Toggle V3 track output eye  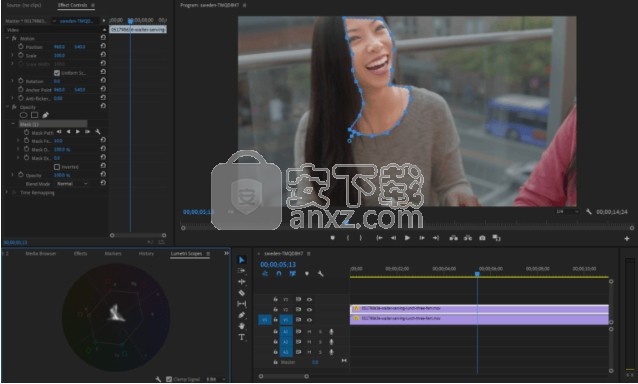309,299
